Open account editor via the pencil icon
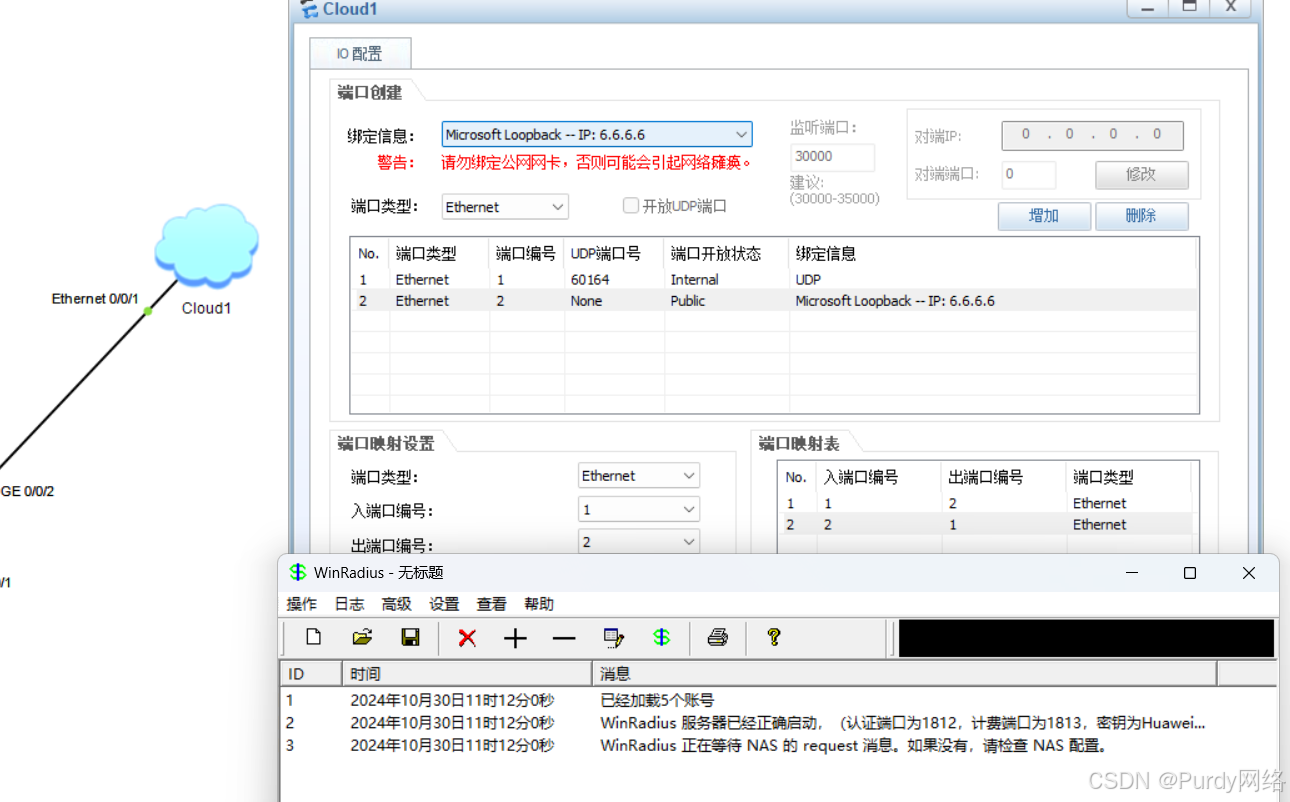 click(613, 637)
